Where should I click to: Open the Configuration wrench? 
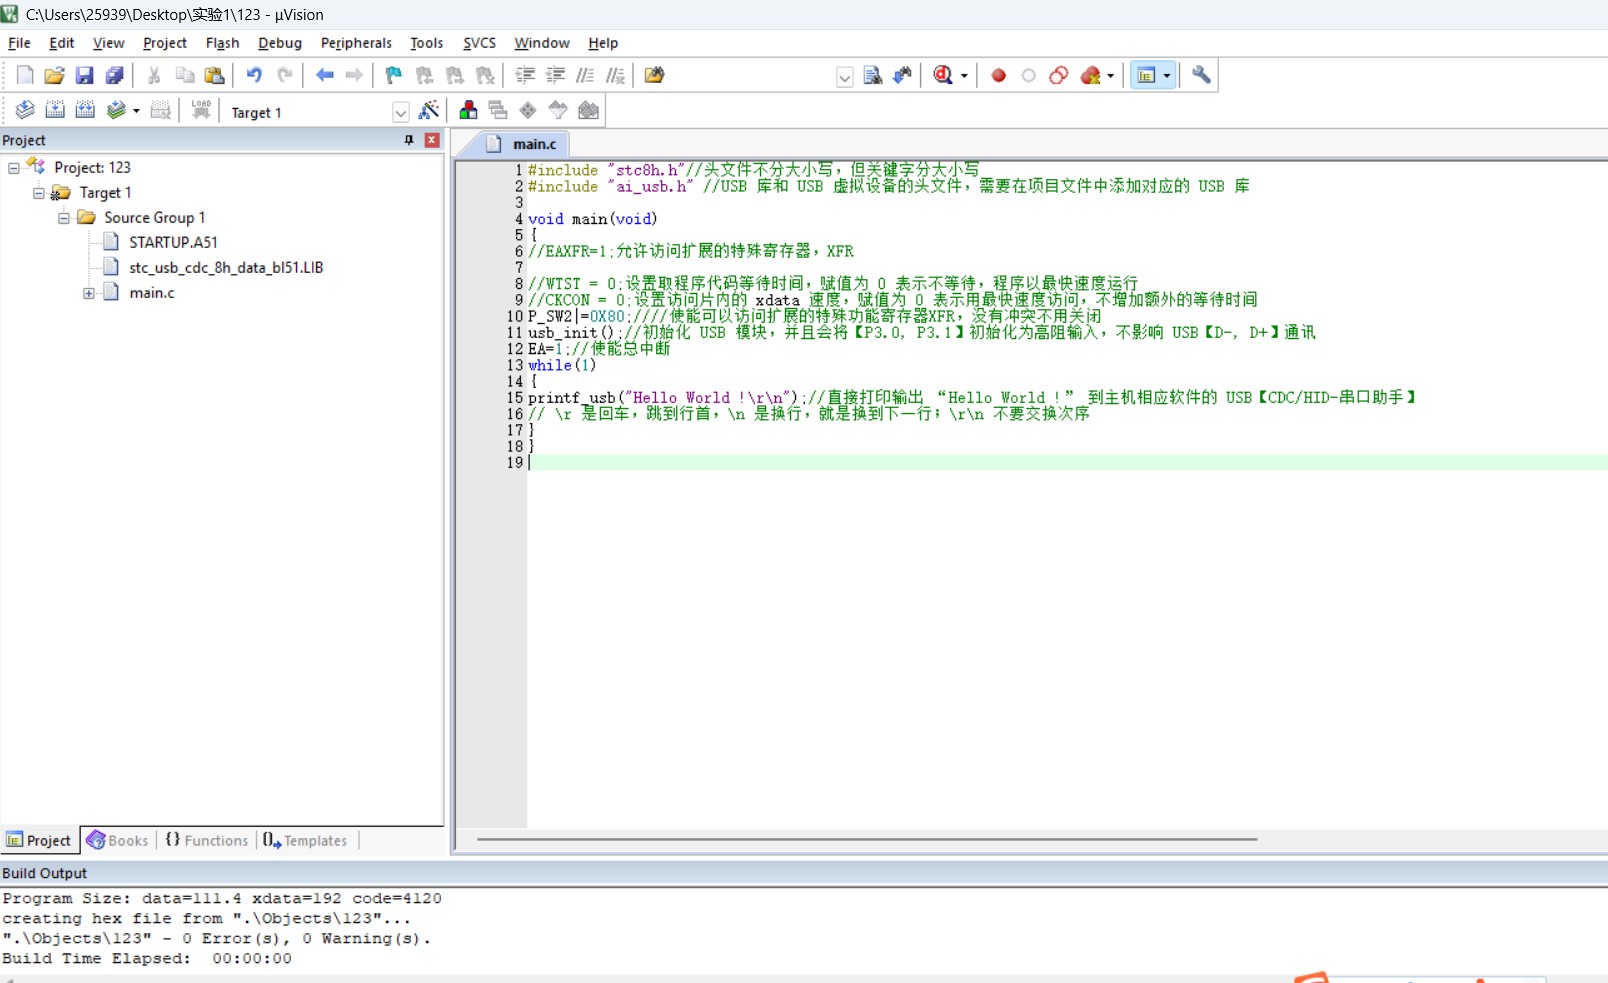coord(1201,75)
